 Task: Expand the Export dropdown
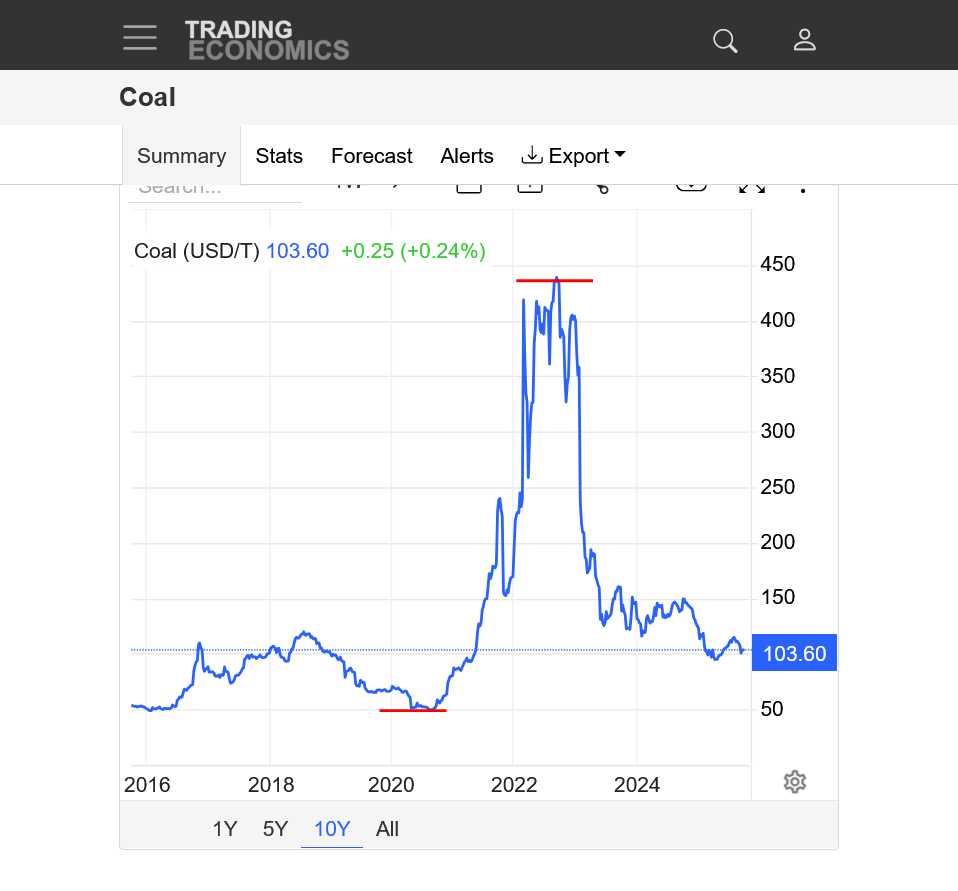coord(574,156)
